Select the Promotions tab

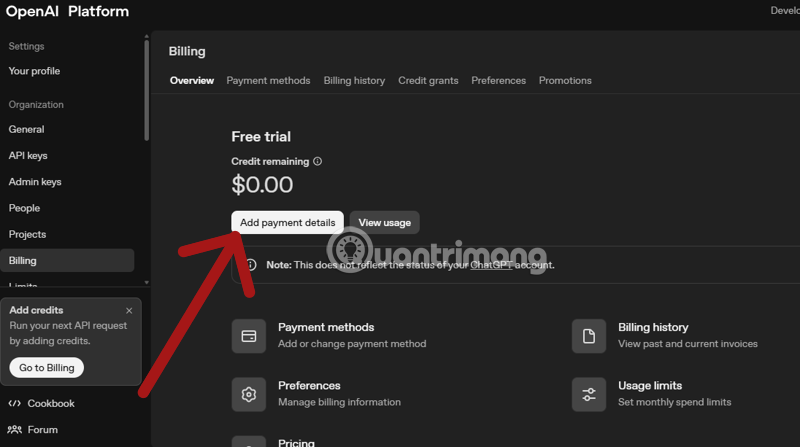(x=565, y=81)
